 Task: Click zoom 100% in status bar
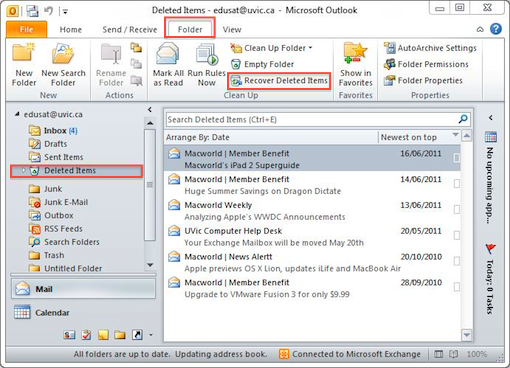pyautogui.click(x=477, y=354)
